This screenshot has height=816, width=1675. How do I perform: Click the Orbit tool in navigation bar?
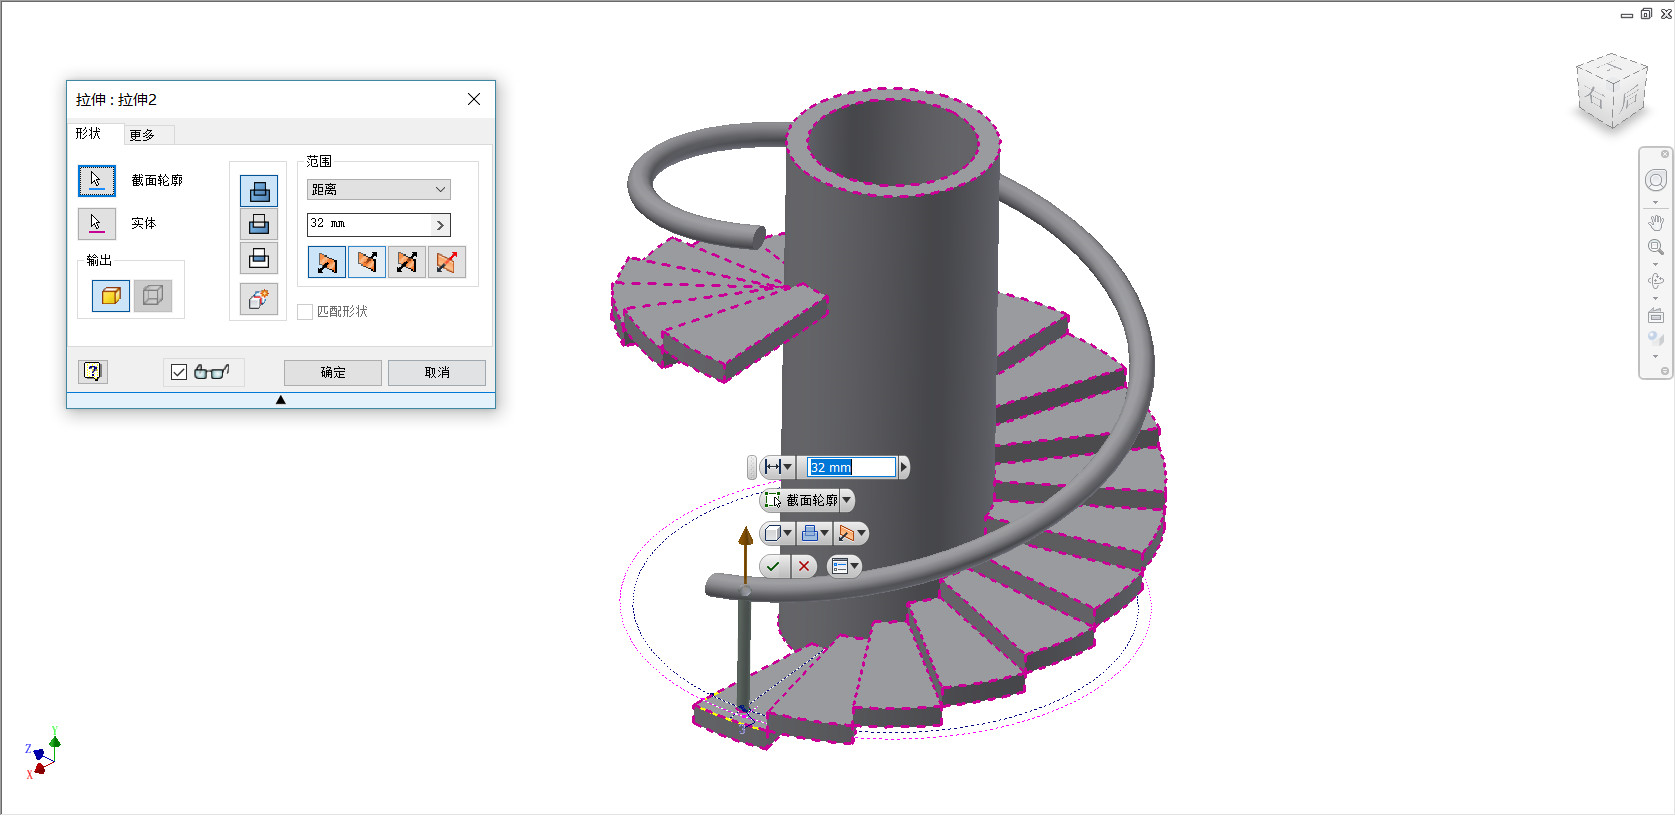coord(1656,281)
